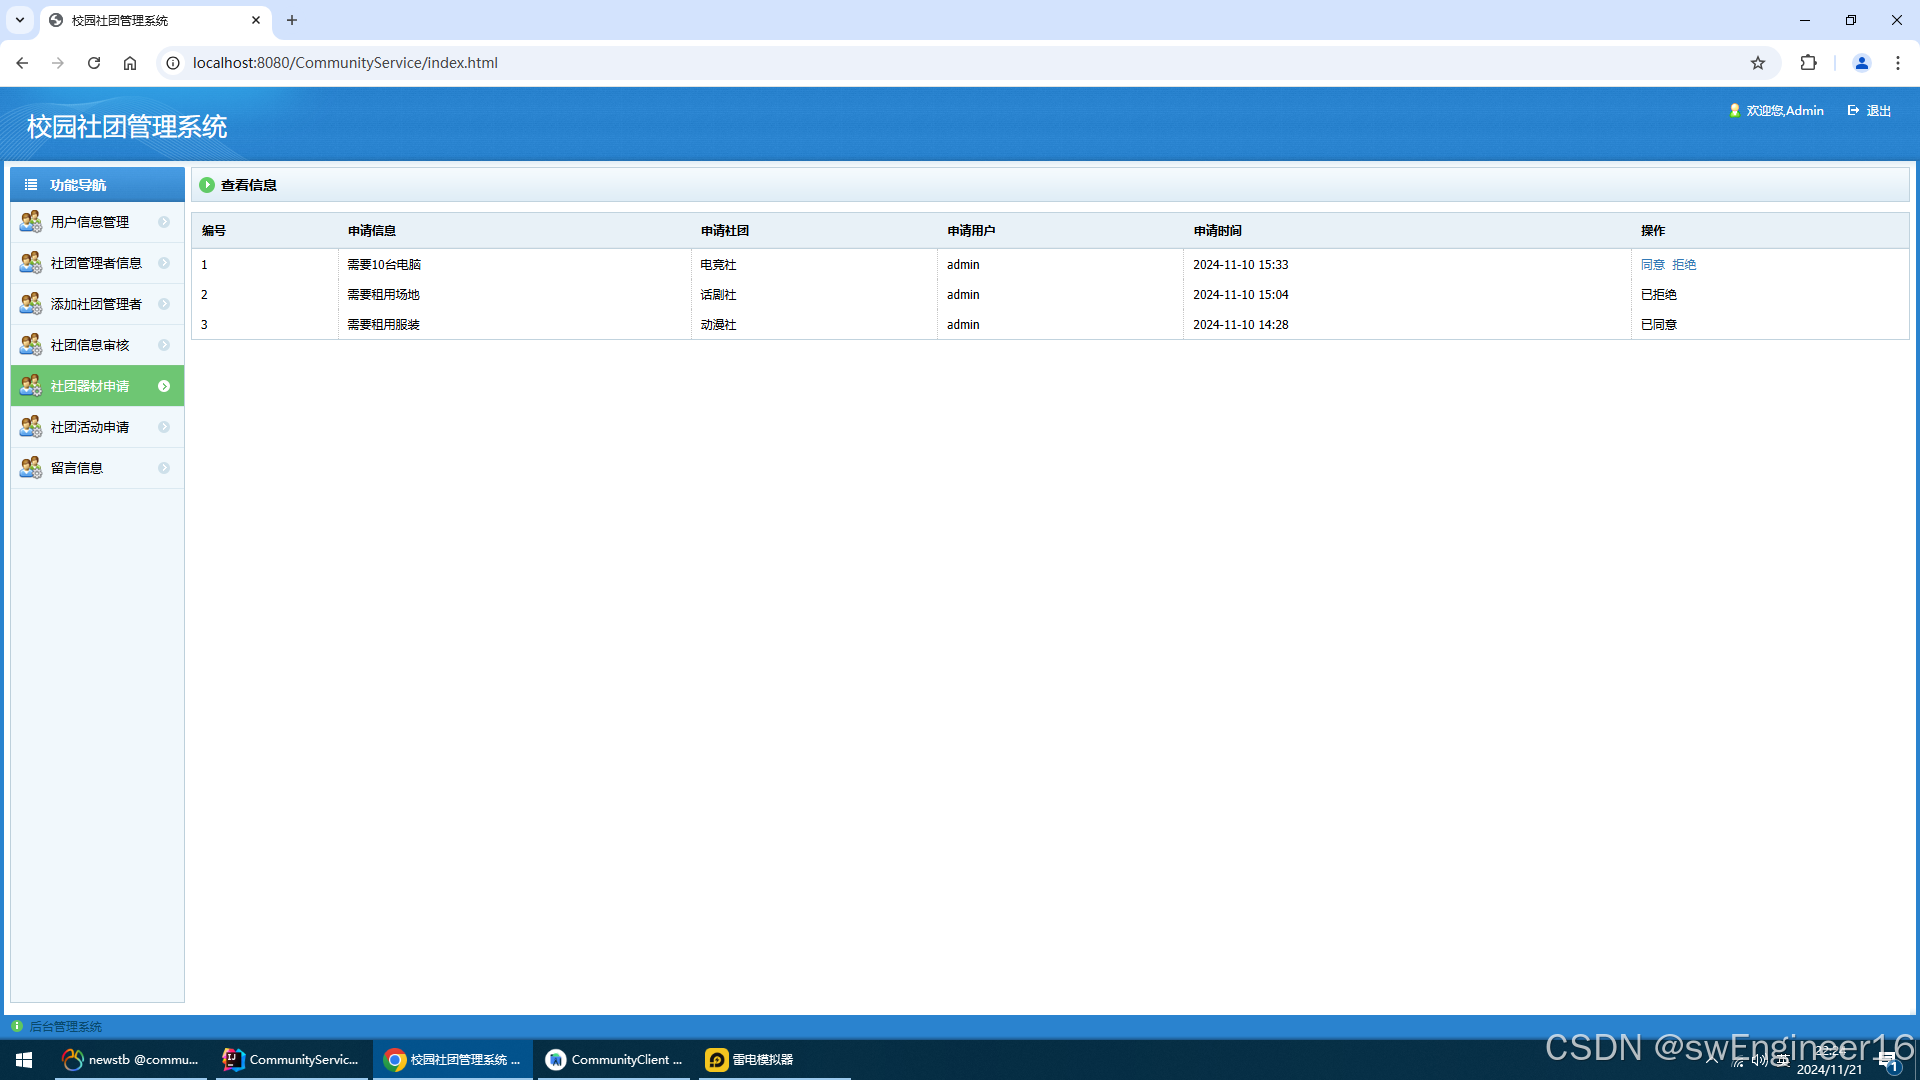Click the logout icon next to 退出

coord(1853,111)
